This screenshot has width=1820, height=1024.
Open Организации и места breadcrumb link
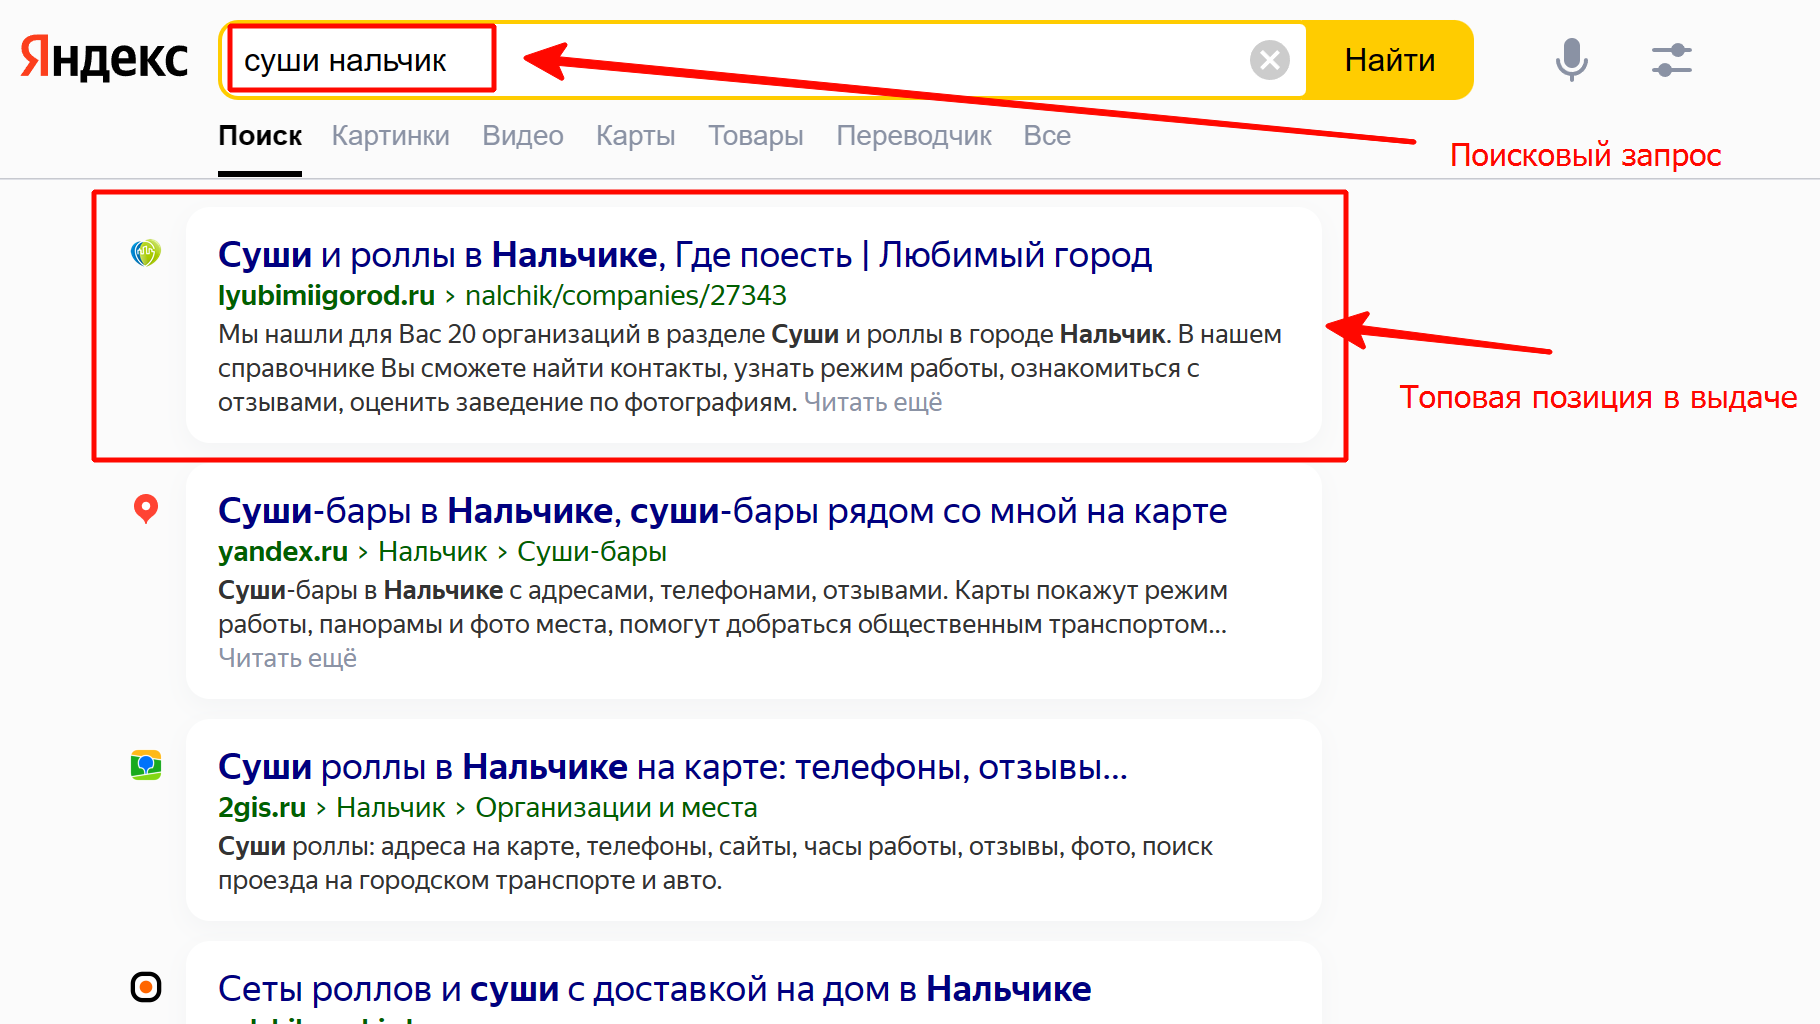coord(616,808)
